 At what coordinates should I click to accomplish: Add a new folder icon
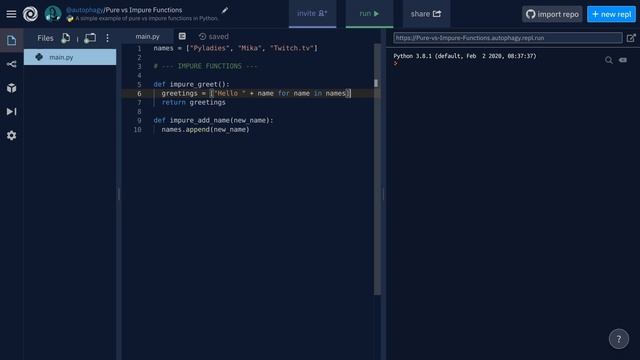coord(90,38)
